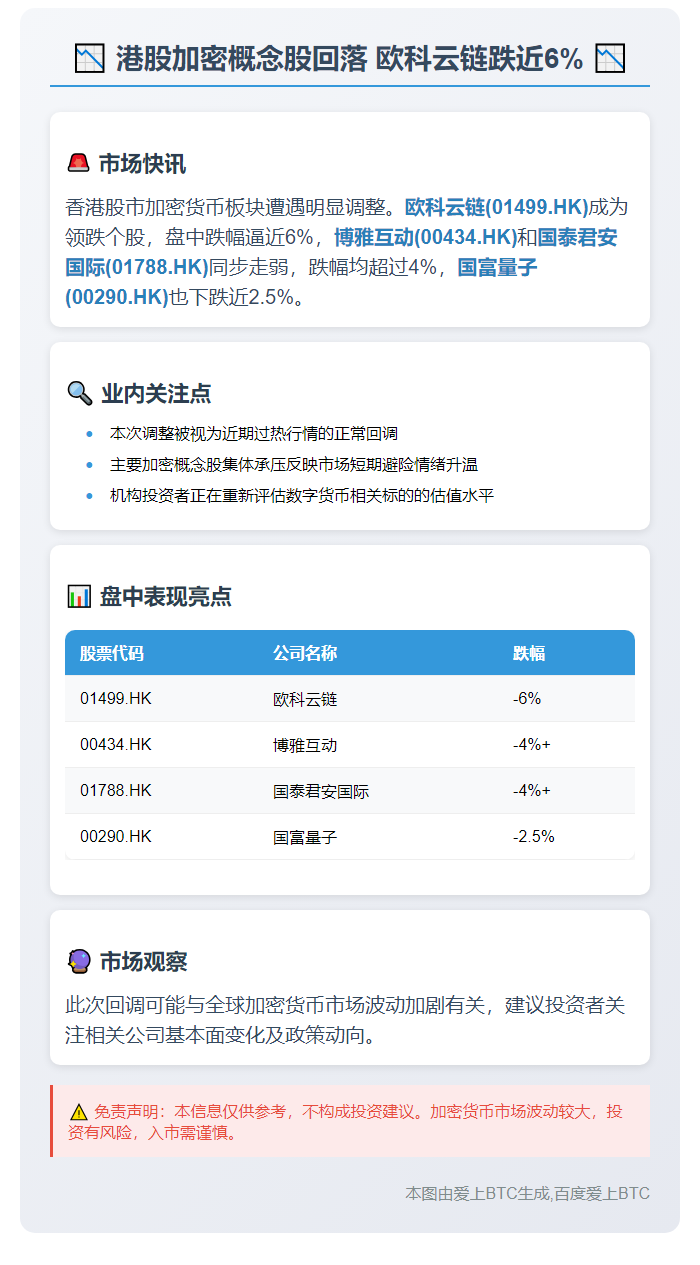Click the footer 本图由爱上BTC生成 text

tap(527, 1193)
